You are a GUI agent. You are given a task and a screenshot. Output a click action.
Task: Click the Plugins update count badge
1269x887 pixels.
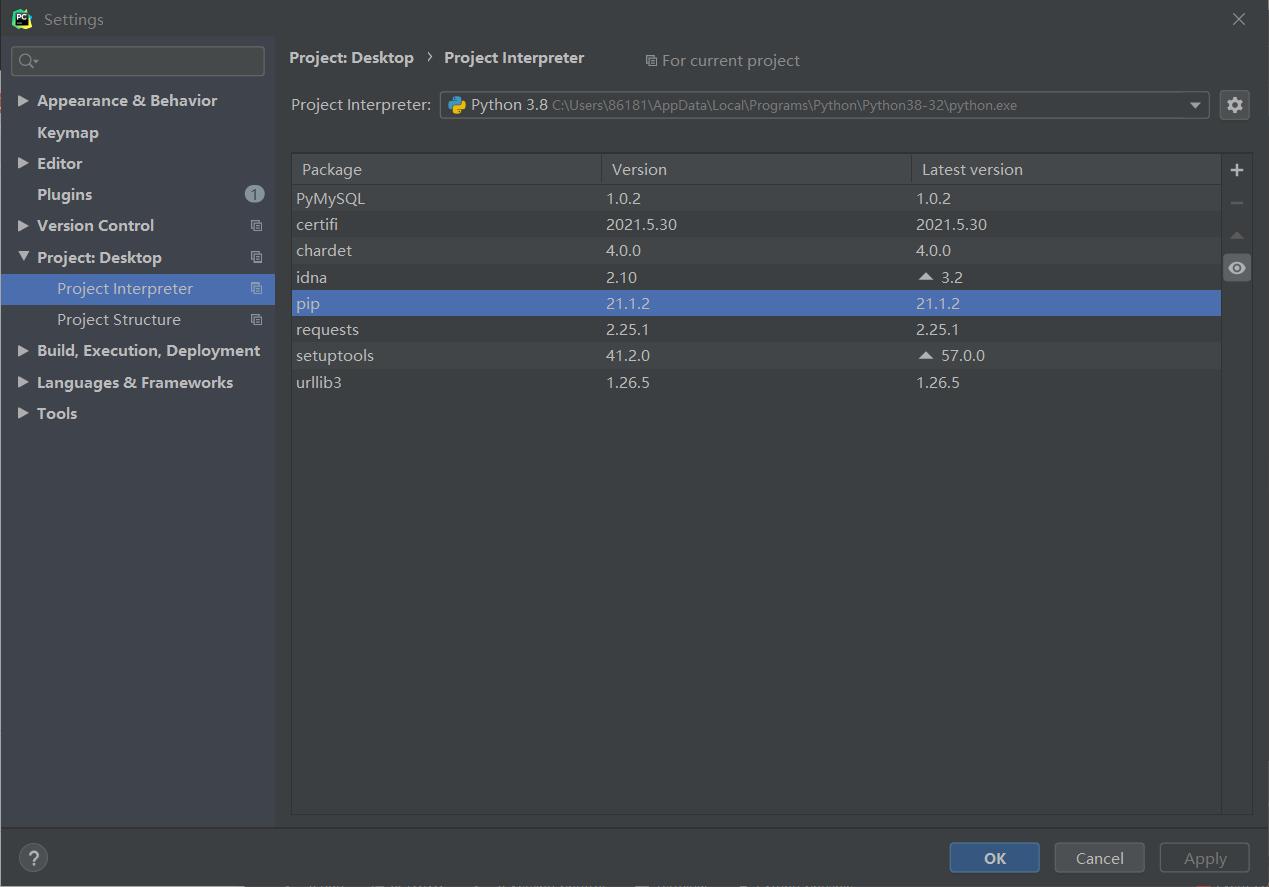(254, 194)
